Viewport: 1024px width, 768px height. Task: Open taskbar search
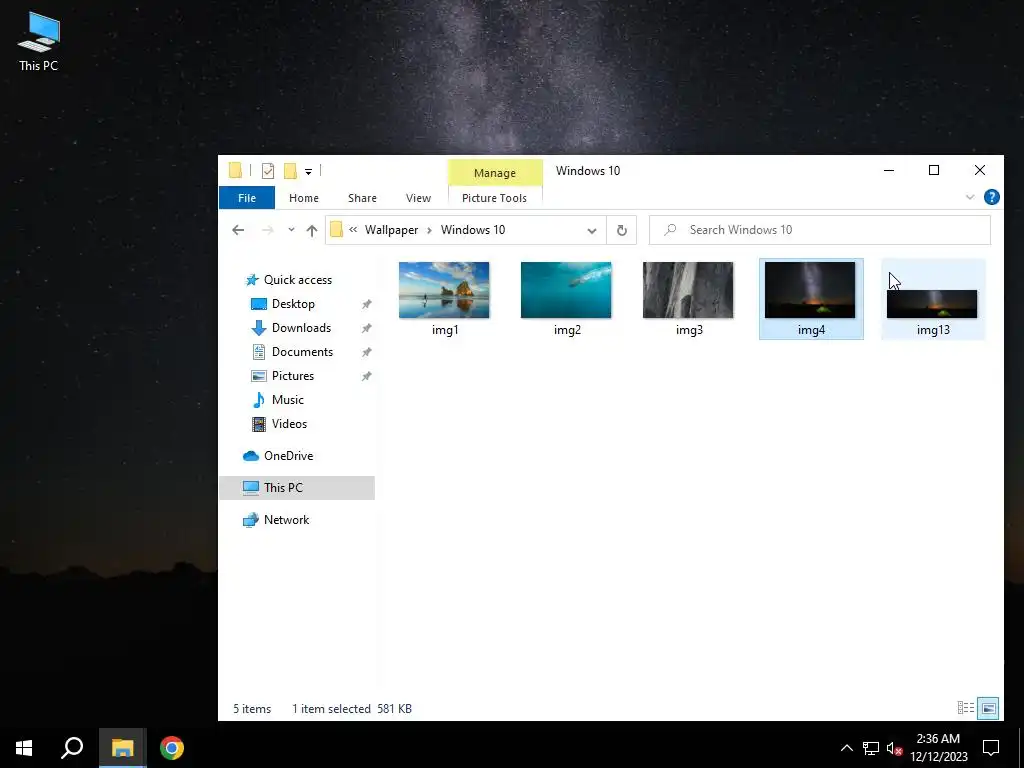72,748
